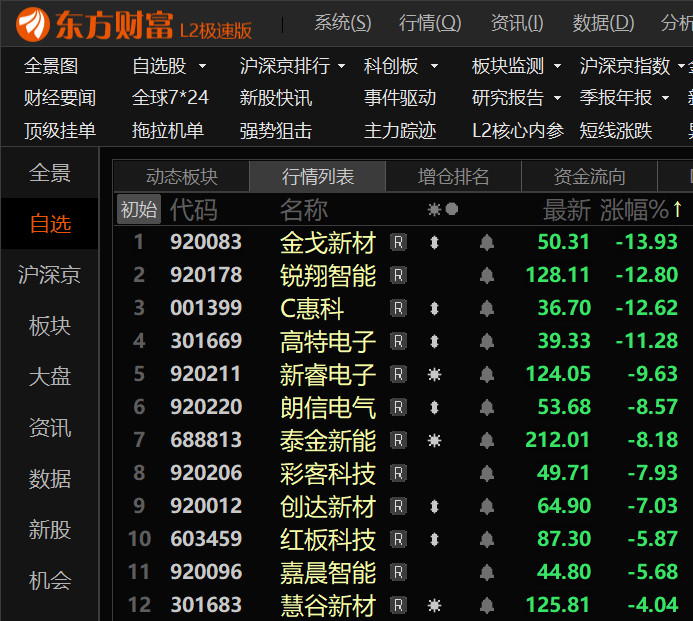Viewport: 693px width, 621px height.
Task: Click the alert bell for 创达新材
Action: (x=487, y=506)
